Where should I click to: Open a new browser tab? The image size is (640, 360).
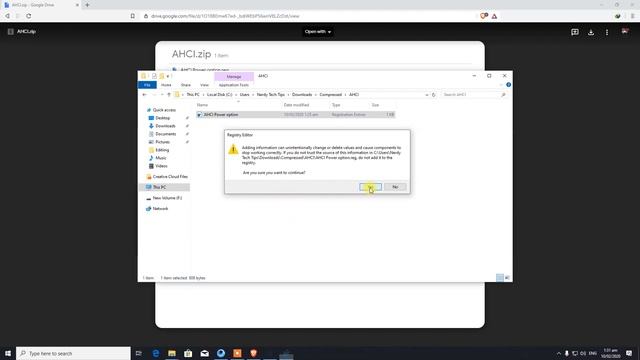click(87, 5)
